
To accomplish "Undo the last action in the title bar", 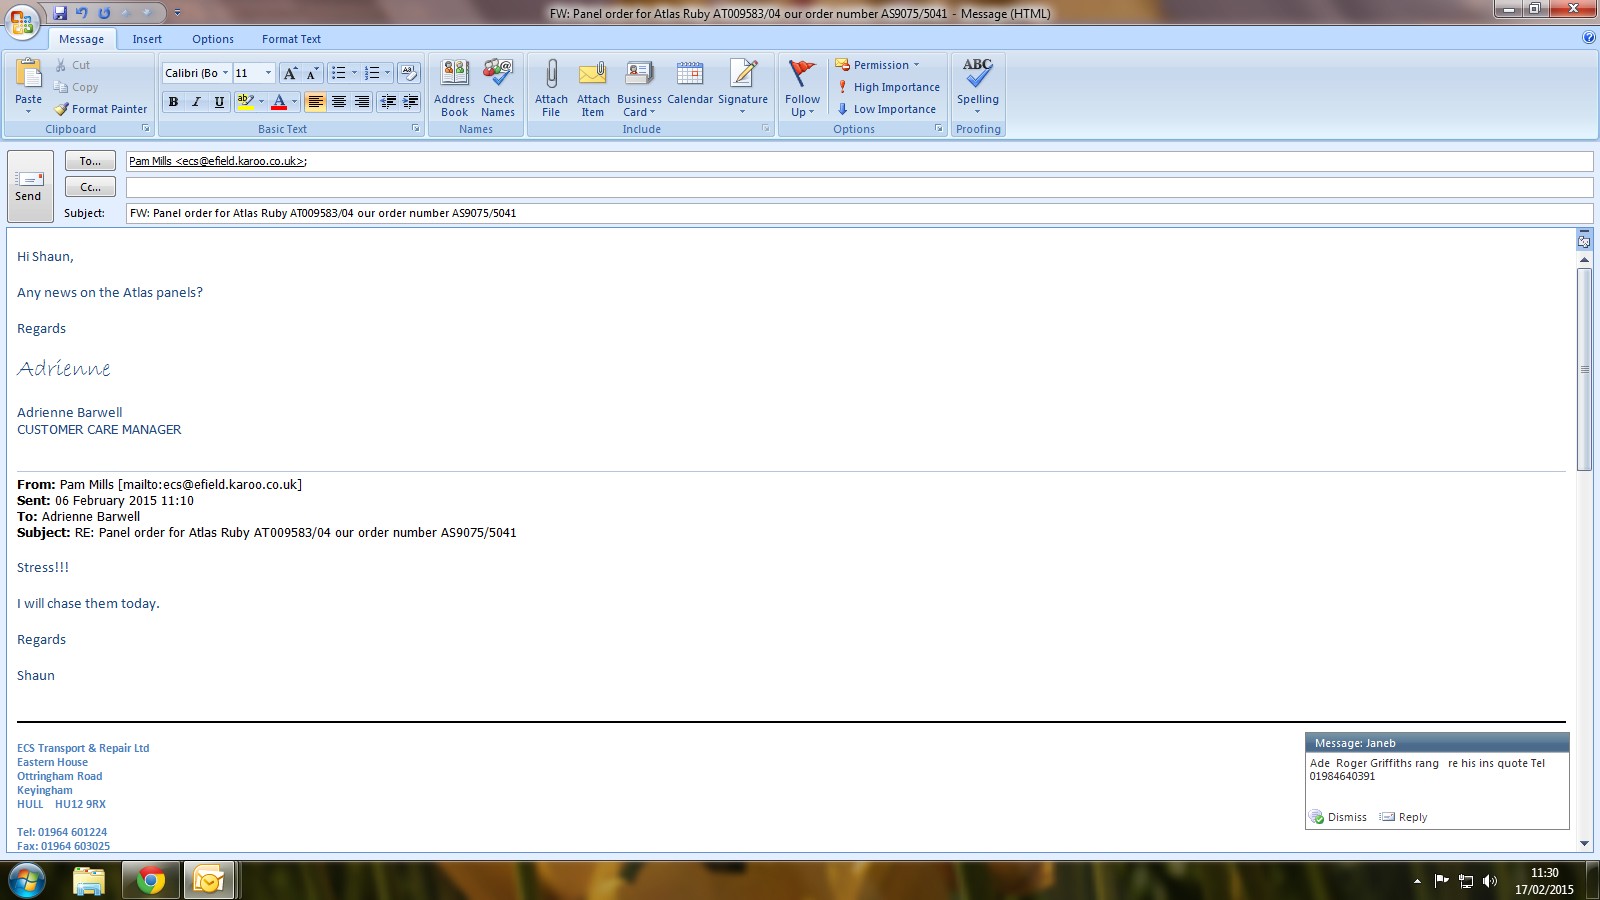I will click(x=82, y=13).
